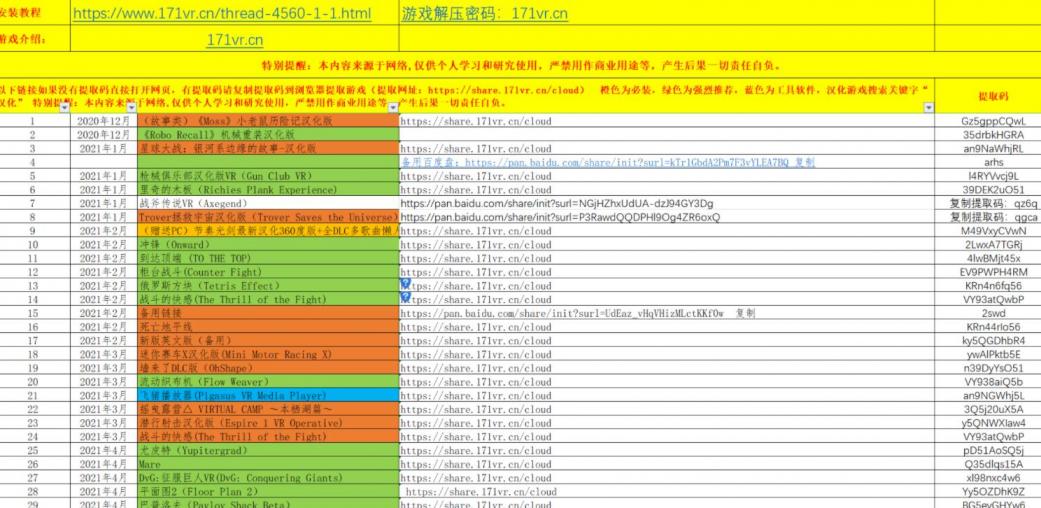Select the 俄罗斯方块 (Tetris Effect) cell
Image resolution: width=1041 pixels, height=508 pixels.
pyautogui.click(x=268, y=286)
